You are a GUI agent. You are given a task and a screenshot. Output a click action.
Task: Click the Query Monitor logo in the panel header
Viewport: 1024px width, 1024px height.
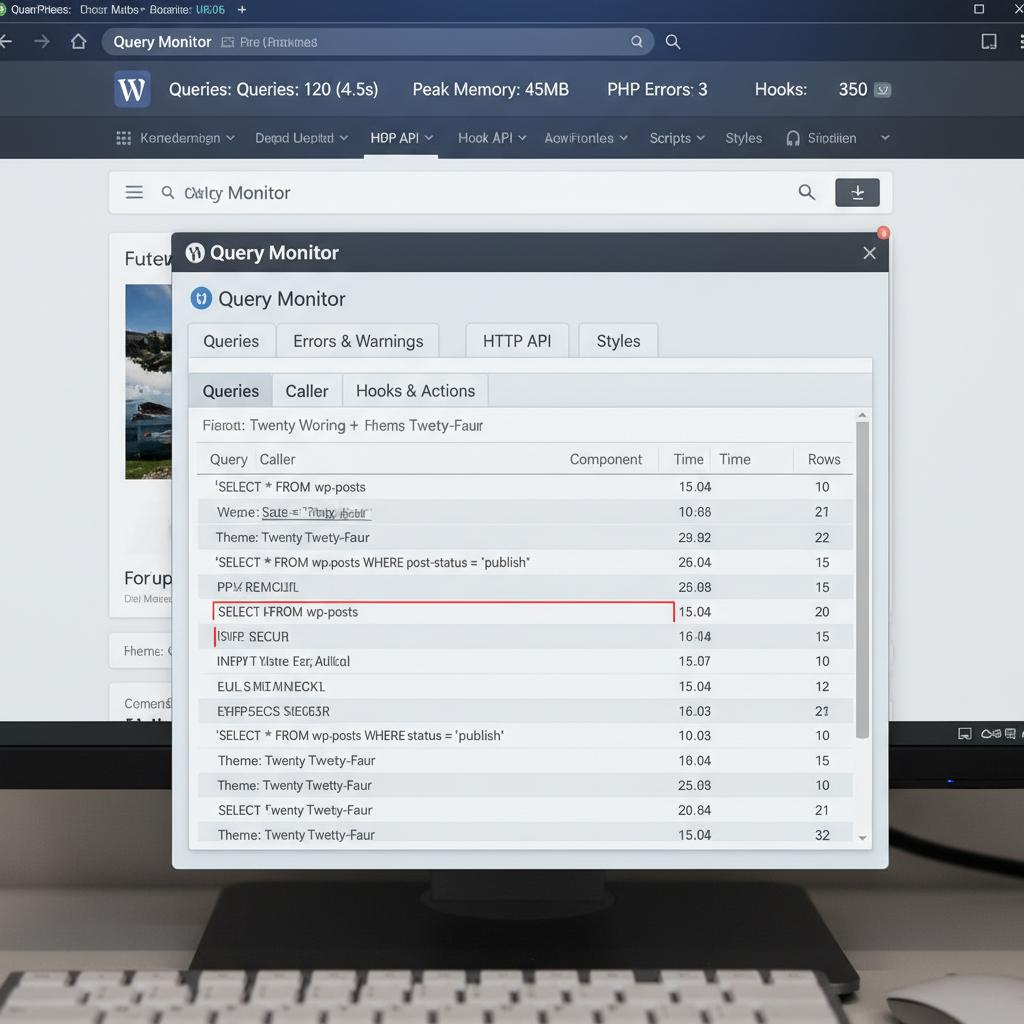point(196,253)
